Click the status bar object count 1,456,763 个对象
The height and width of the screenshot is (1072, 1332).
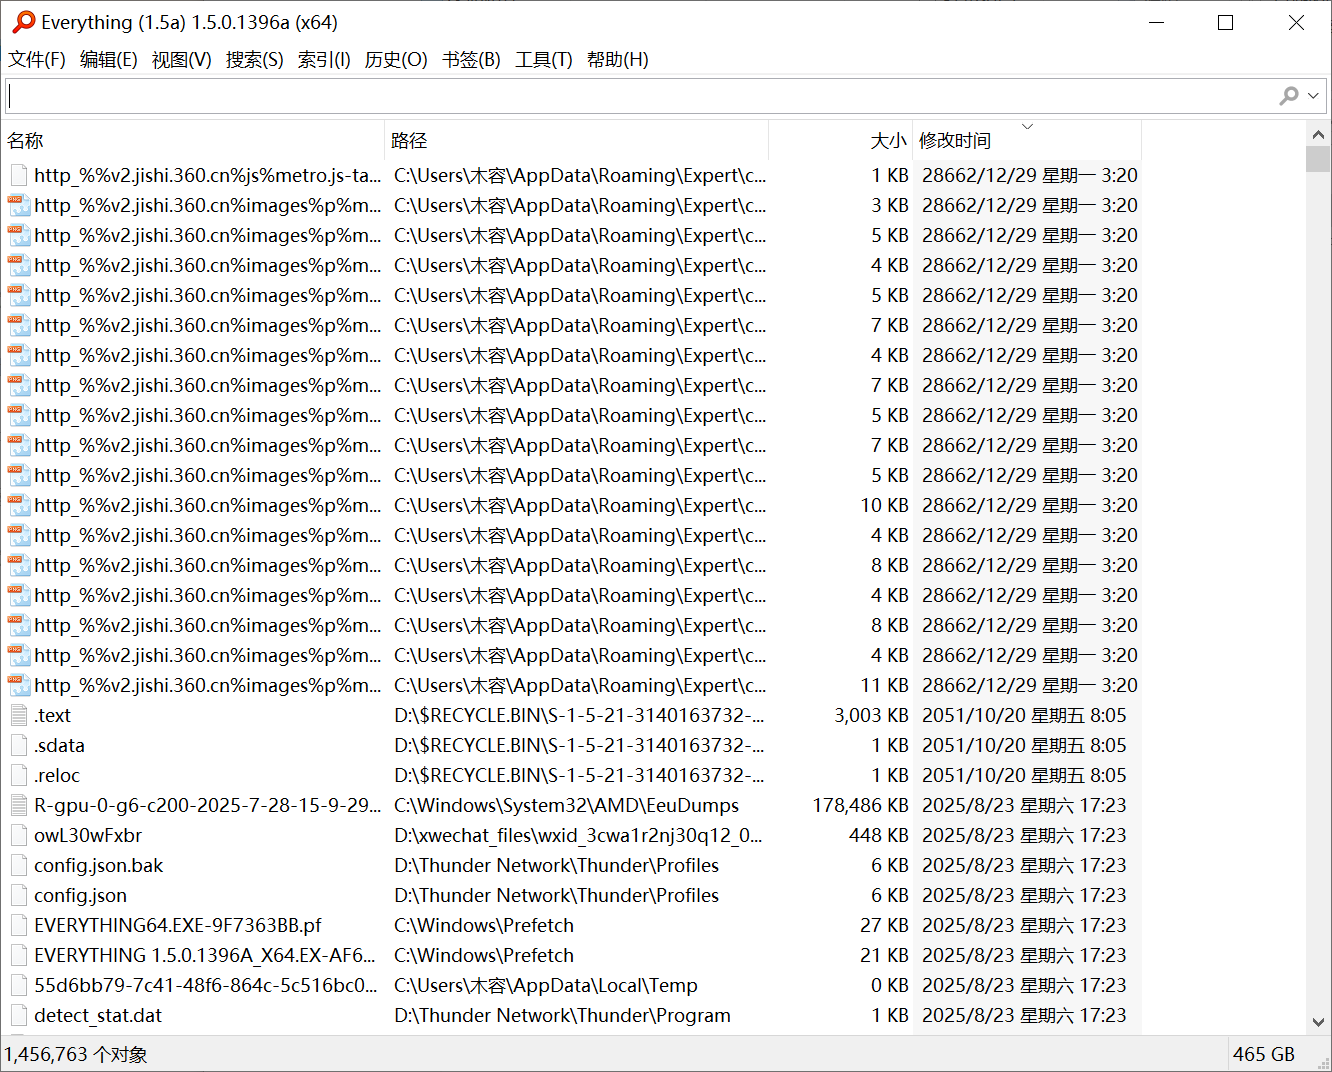pyautogui.click(x=76, y=1054)
